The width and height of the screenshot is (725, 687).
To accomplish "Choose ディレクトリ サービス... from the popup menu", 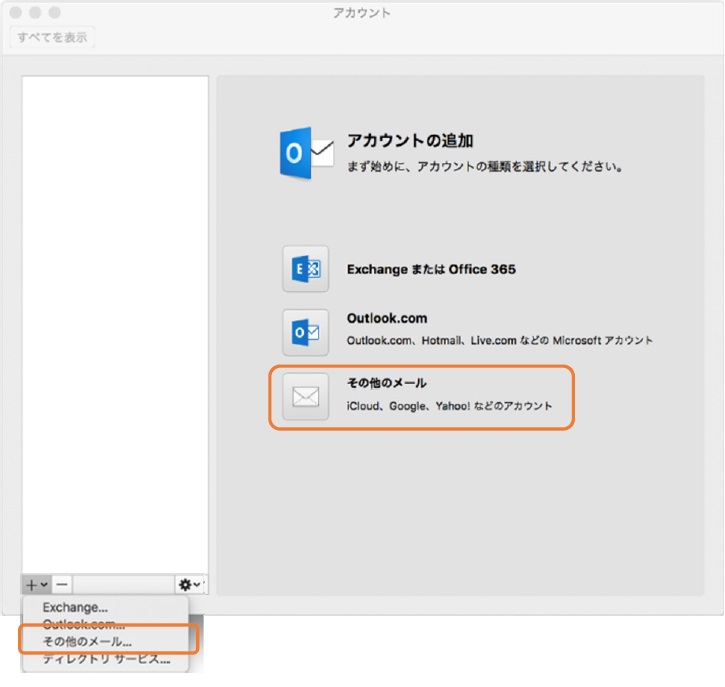I will pos(106,659).
